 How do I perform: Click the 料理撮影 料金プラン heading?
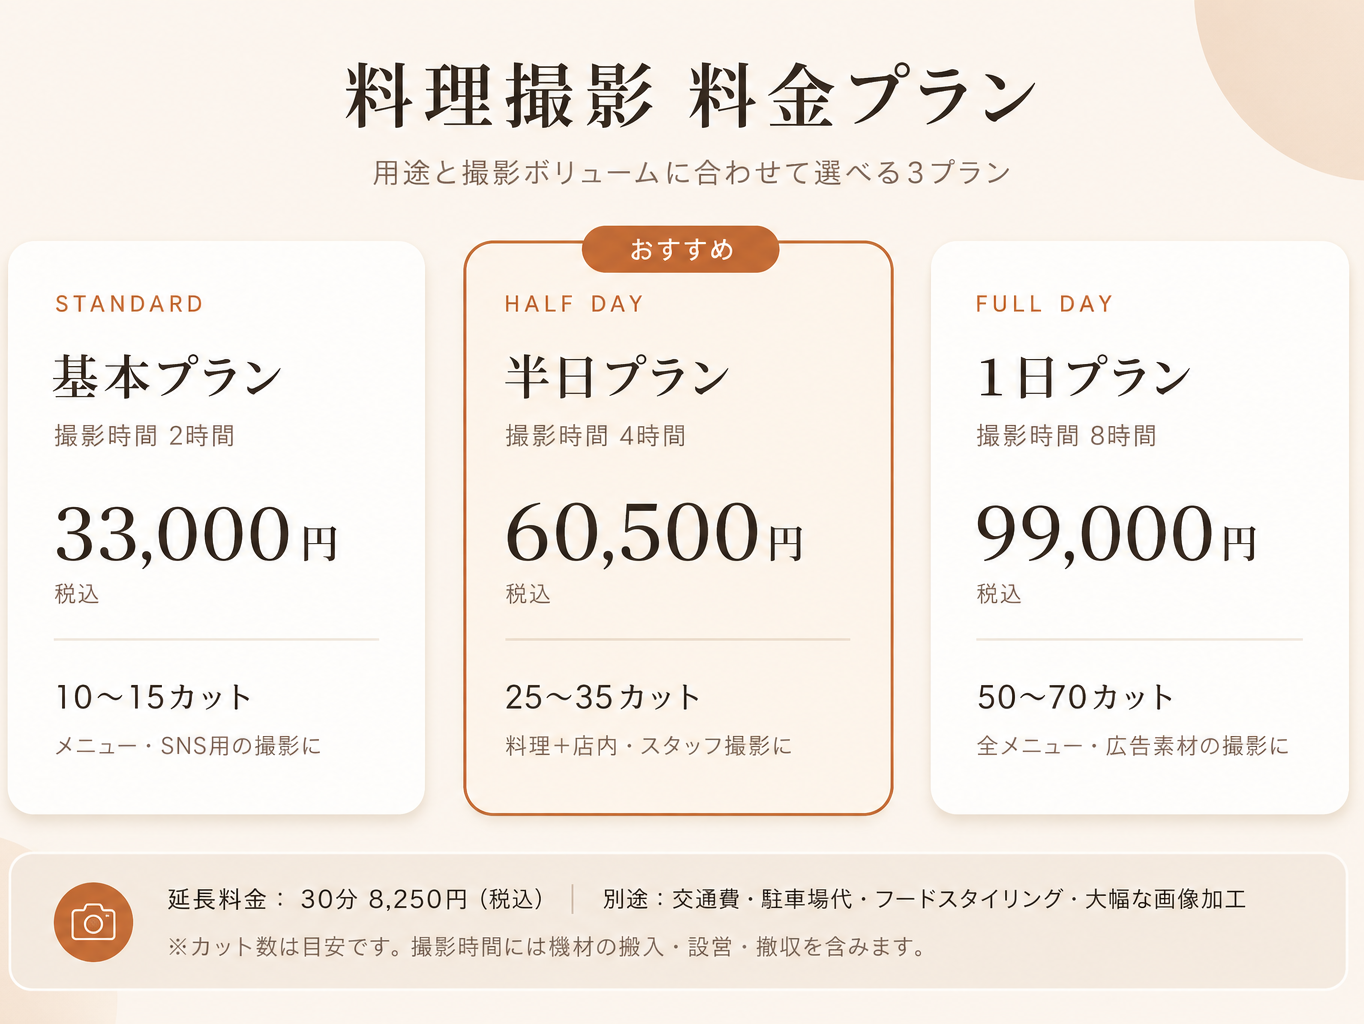(x=691, y=96)
